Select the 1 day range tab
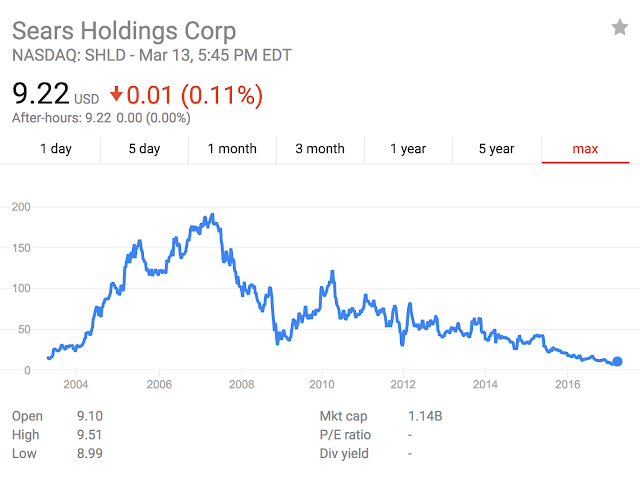 click(56, 149)
